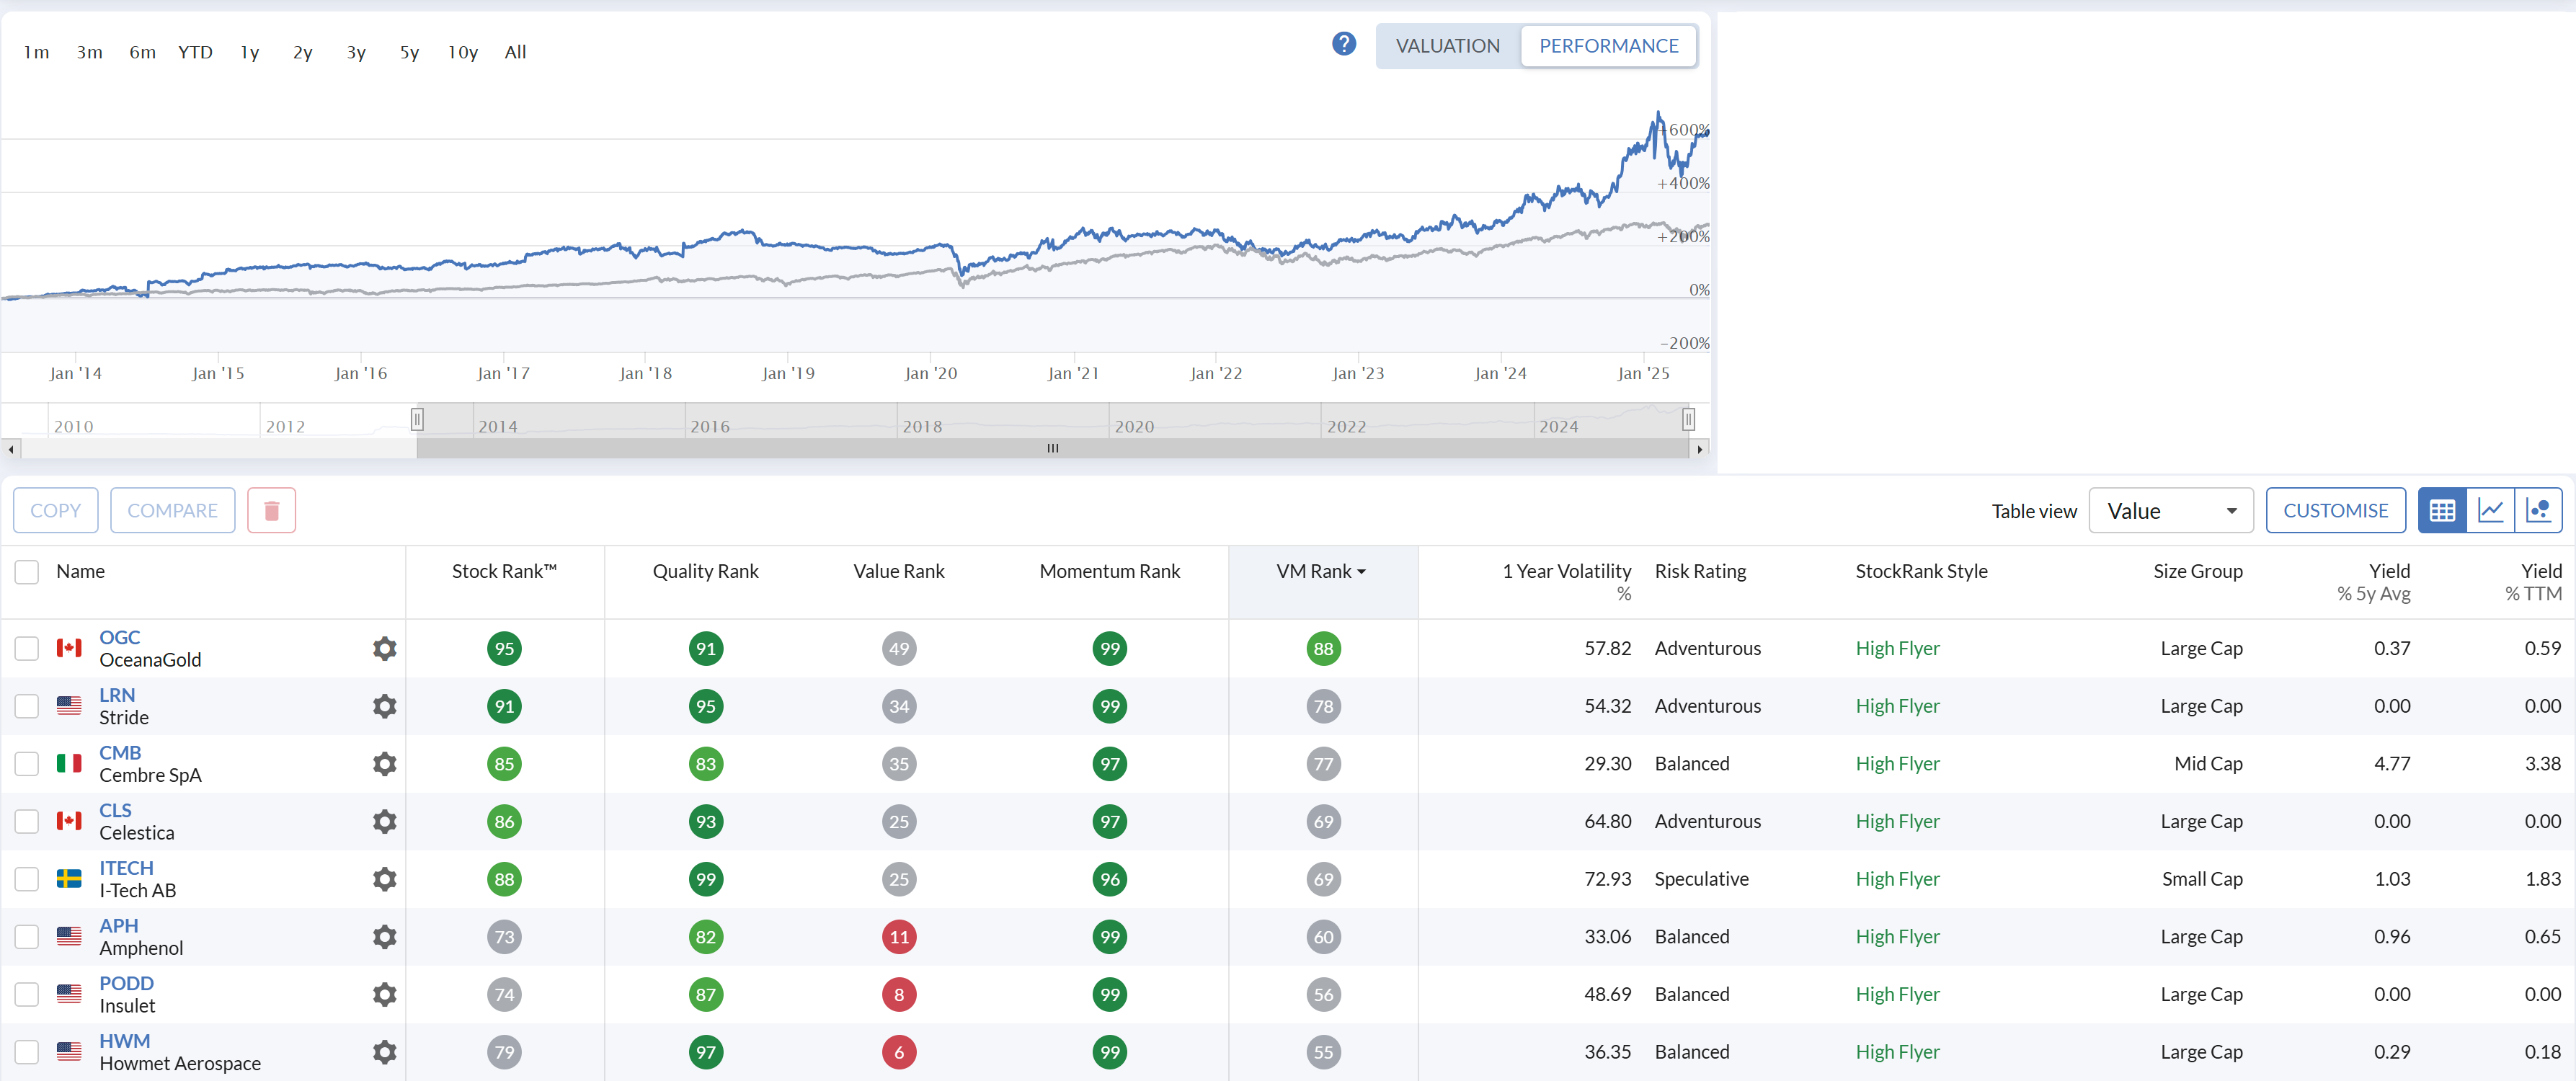Select the 10y chart time range
Viewport: 2576px width, 1081px height.
[x=463, y=52]
